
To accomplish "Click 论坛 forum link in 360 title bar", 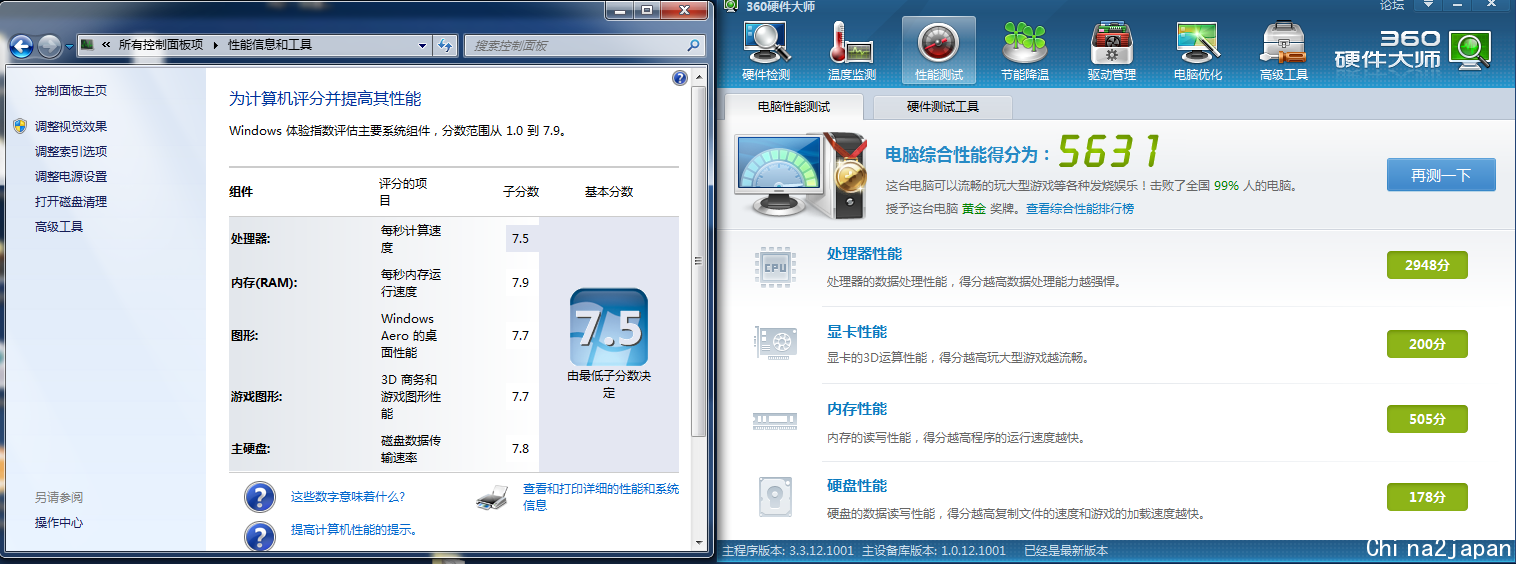I will (x=1392, y=6).
